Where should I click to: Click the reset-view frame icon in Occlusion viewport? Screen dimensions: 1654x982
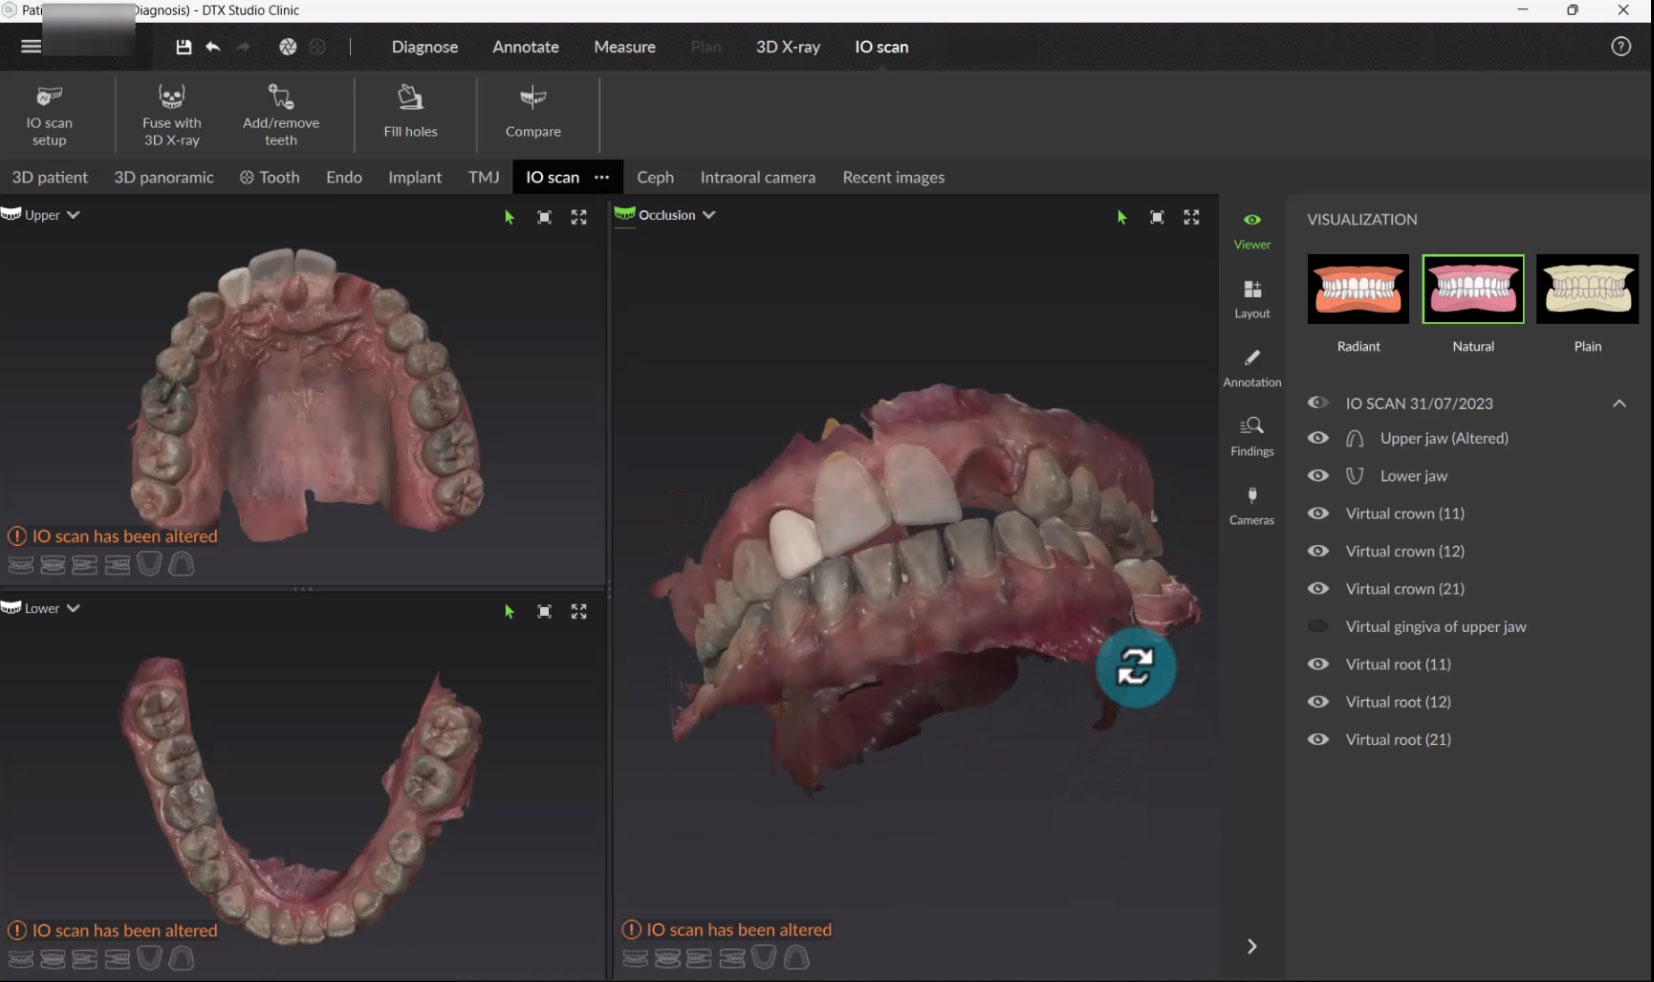pos(1157,217)
